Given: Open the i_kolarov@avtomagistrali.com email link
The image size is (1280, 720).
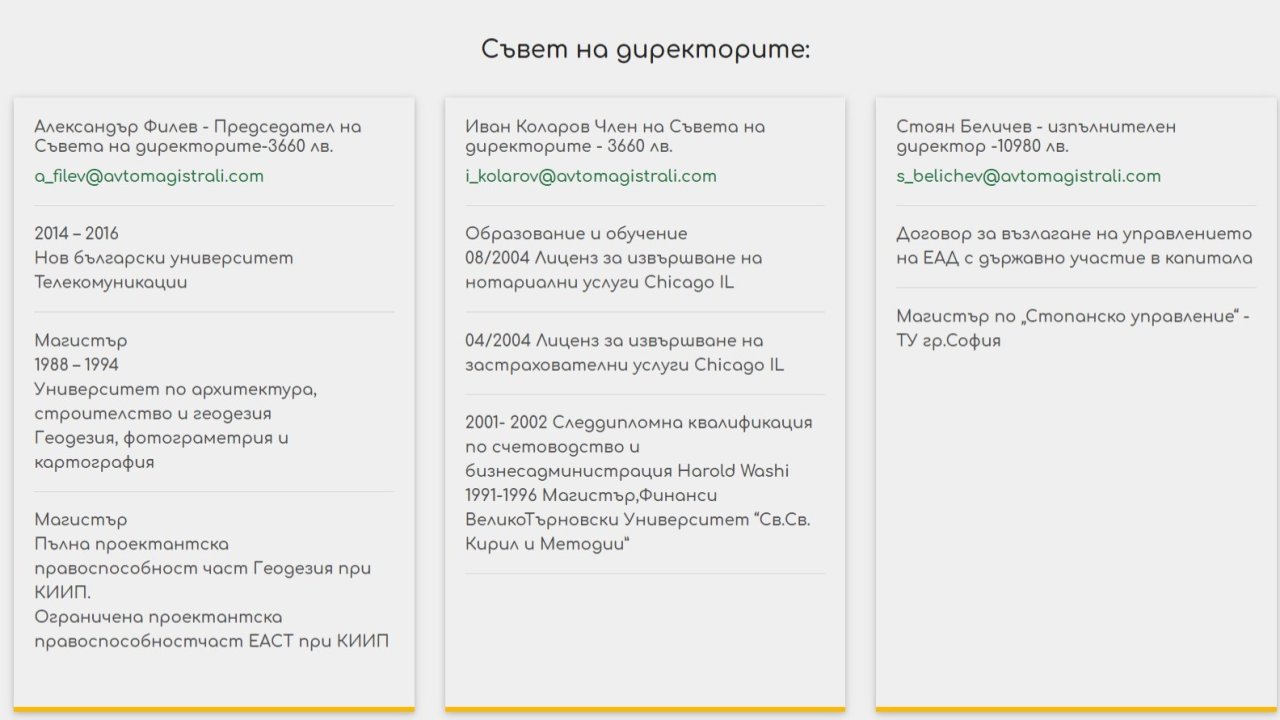Looking at the screenshot, I should click(x=590, y=177).
